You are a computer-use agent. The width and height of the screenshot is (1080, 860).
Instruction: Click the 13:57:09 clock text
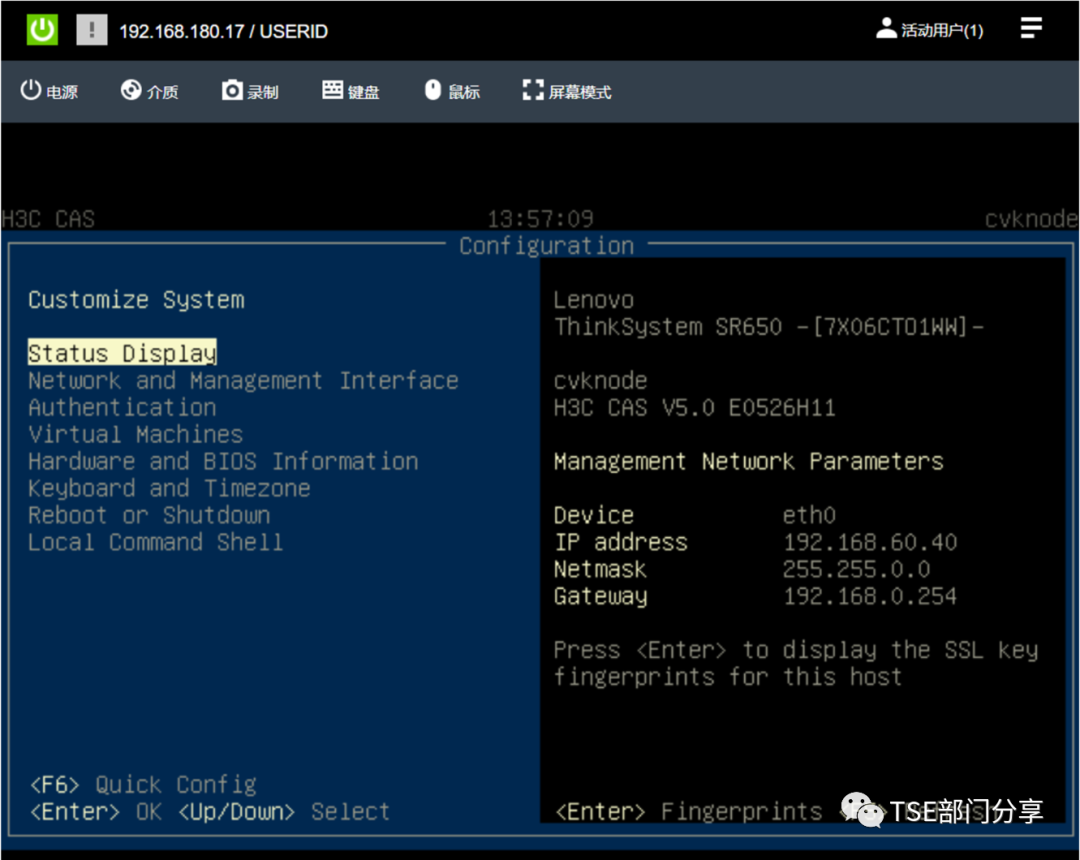[x=541, y=219]
